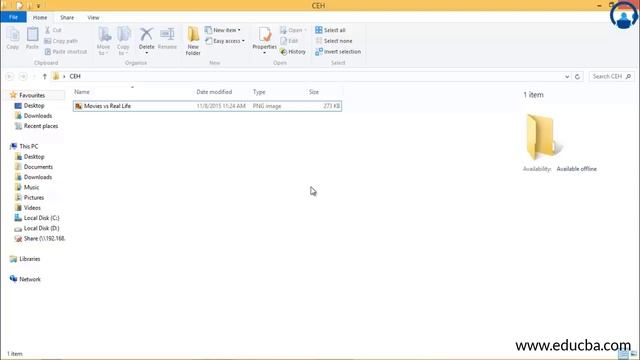
Task: Open the File menu tab
Action: coord(13,17)
